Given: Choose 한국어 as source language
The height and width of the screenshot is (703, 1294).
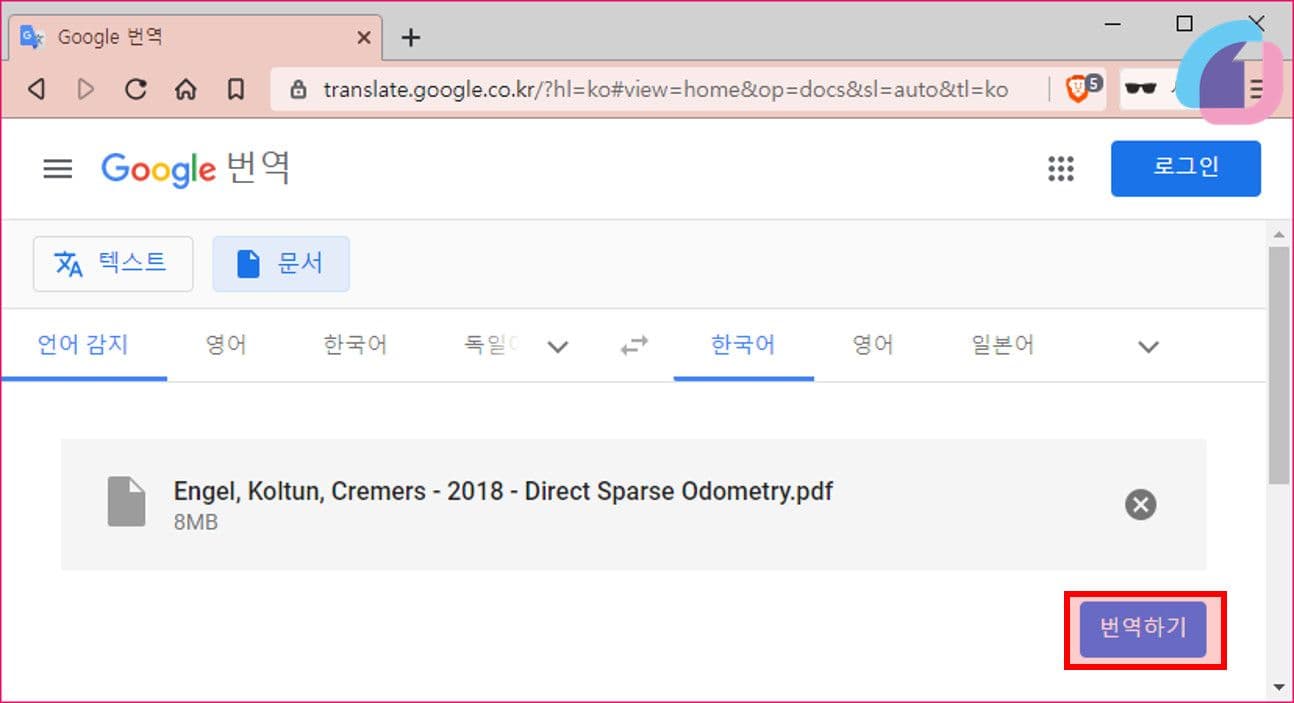Looking at the screenshot, I should pyautogui.click(x=355, y=346).
